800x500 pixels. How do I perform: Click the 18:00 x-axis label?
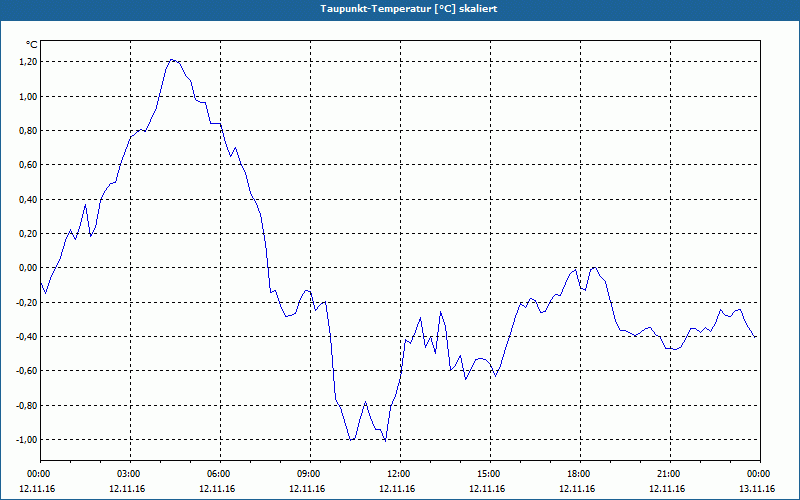pyautogui.click(x=580, y=474)
